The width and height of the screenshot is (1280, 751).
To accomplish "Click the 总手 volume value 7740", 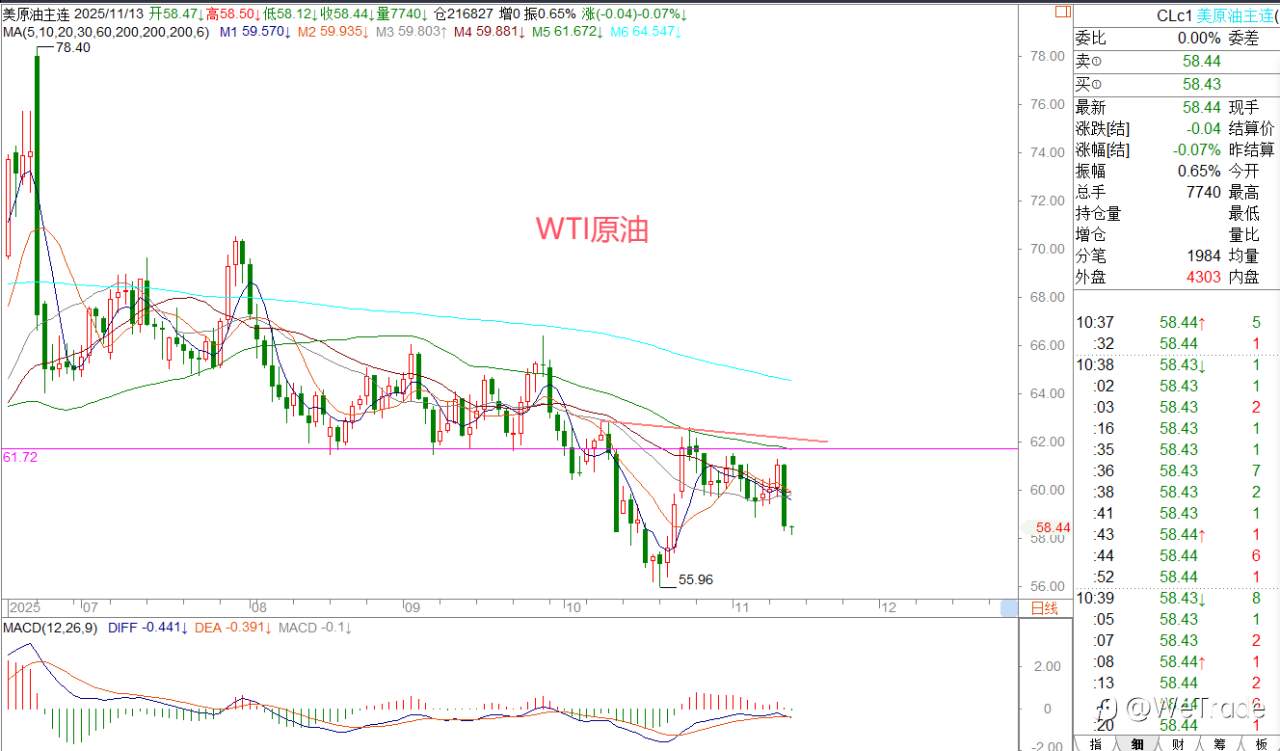I will [x=1202, y=192].
